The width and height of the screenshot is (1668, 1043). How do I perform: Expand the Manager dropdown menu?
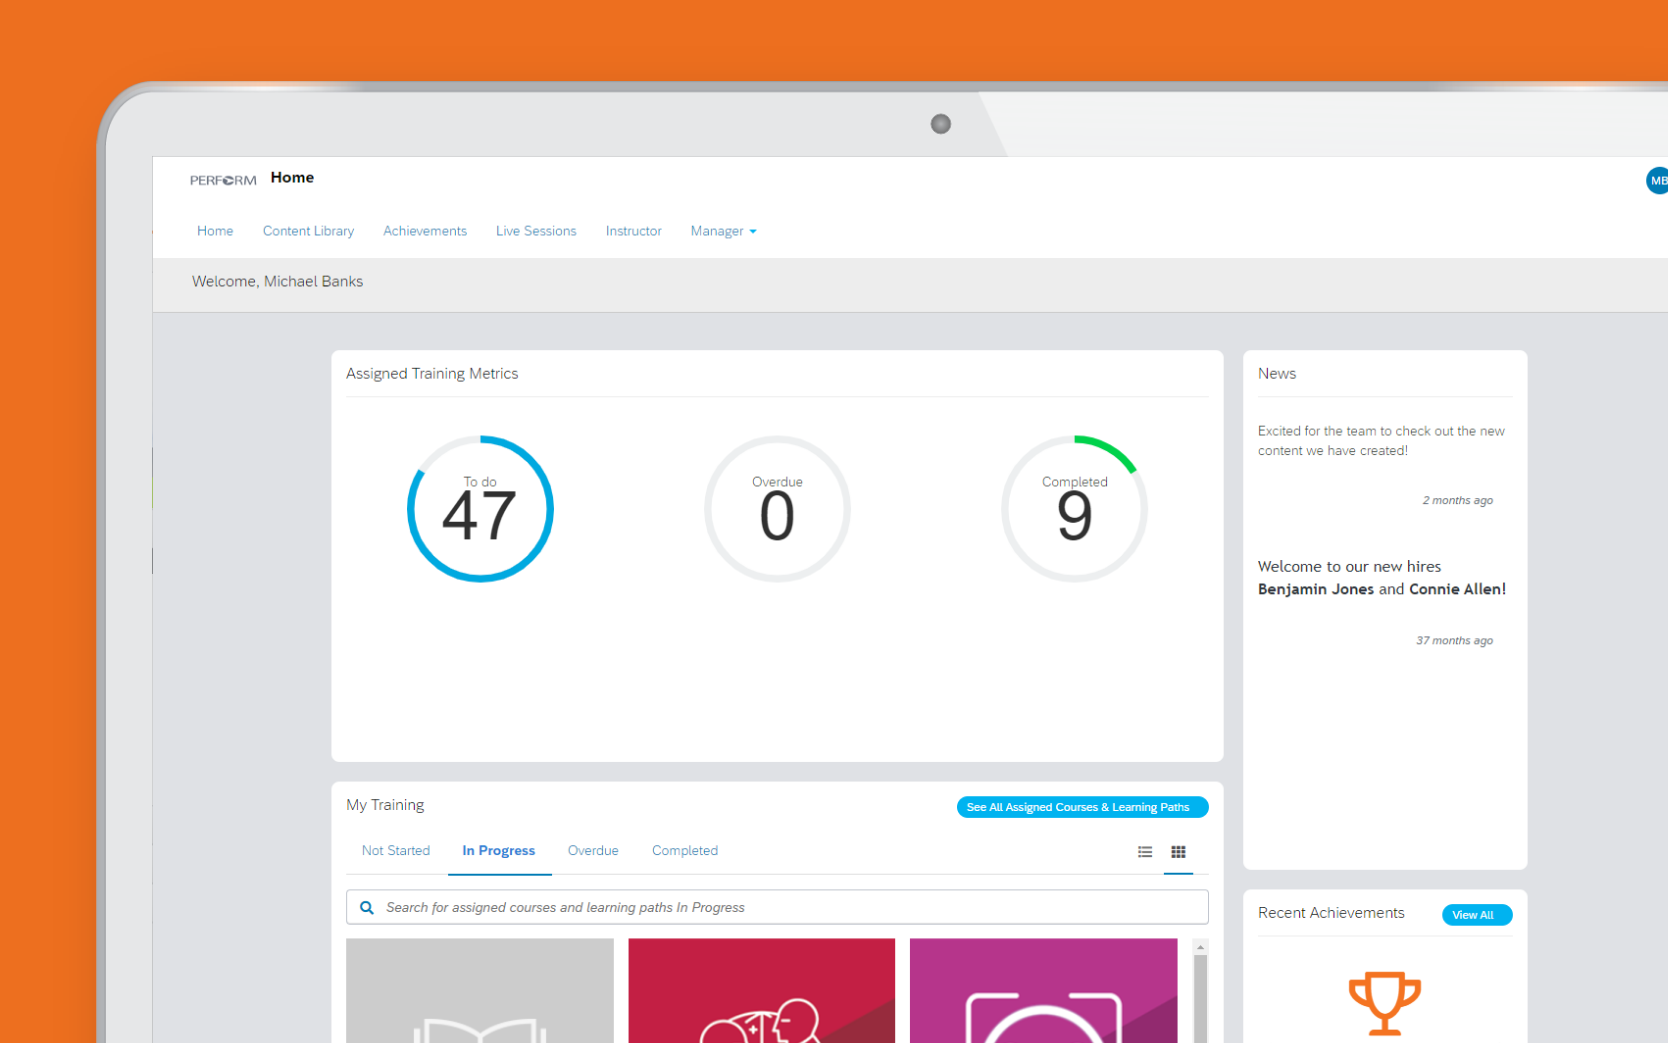pos(723,231)
